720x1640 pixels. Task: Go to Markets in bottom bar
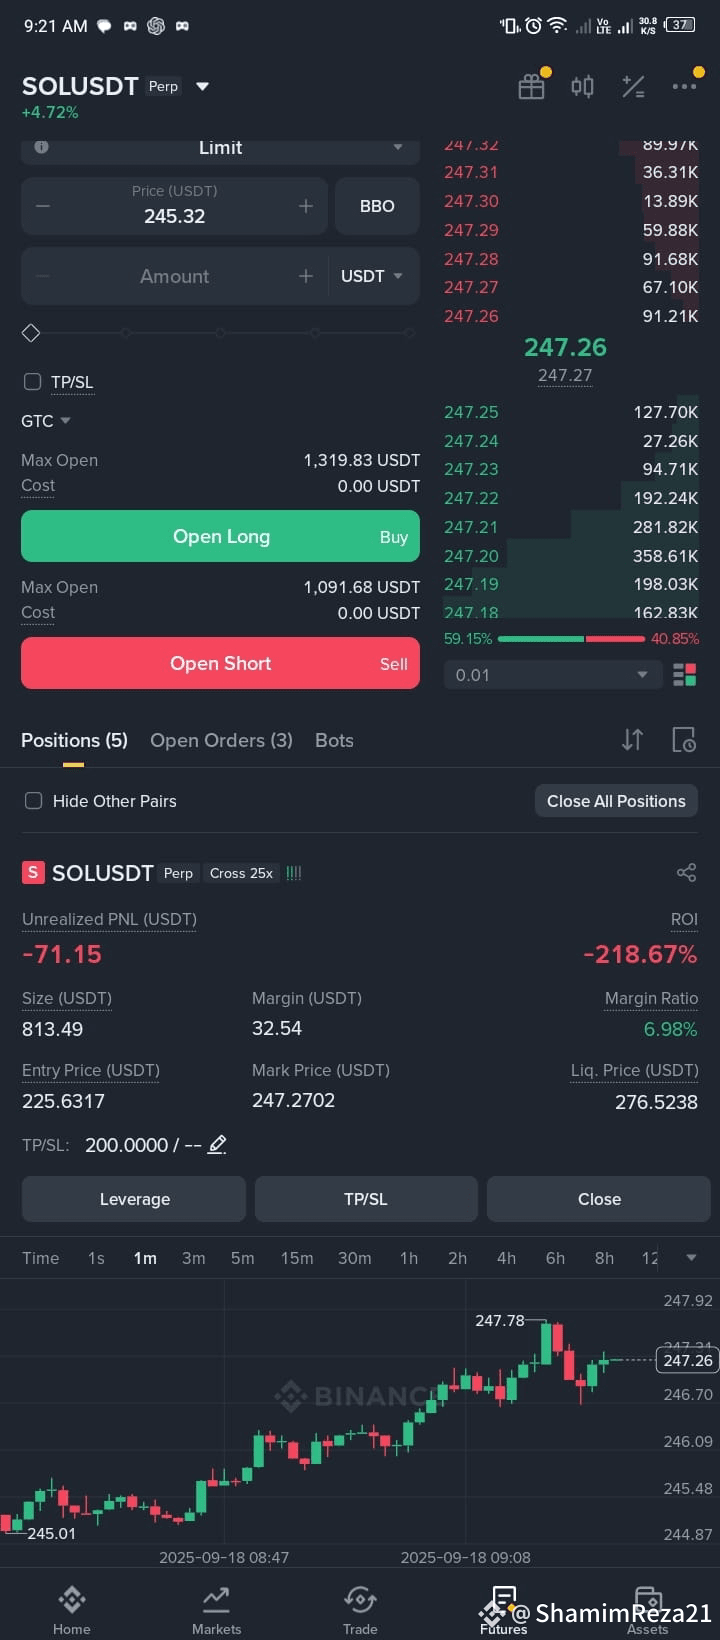[x=216, y=1610]
